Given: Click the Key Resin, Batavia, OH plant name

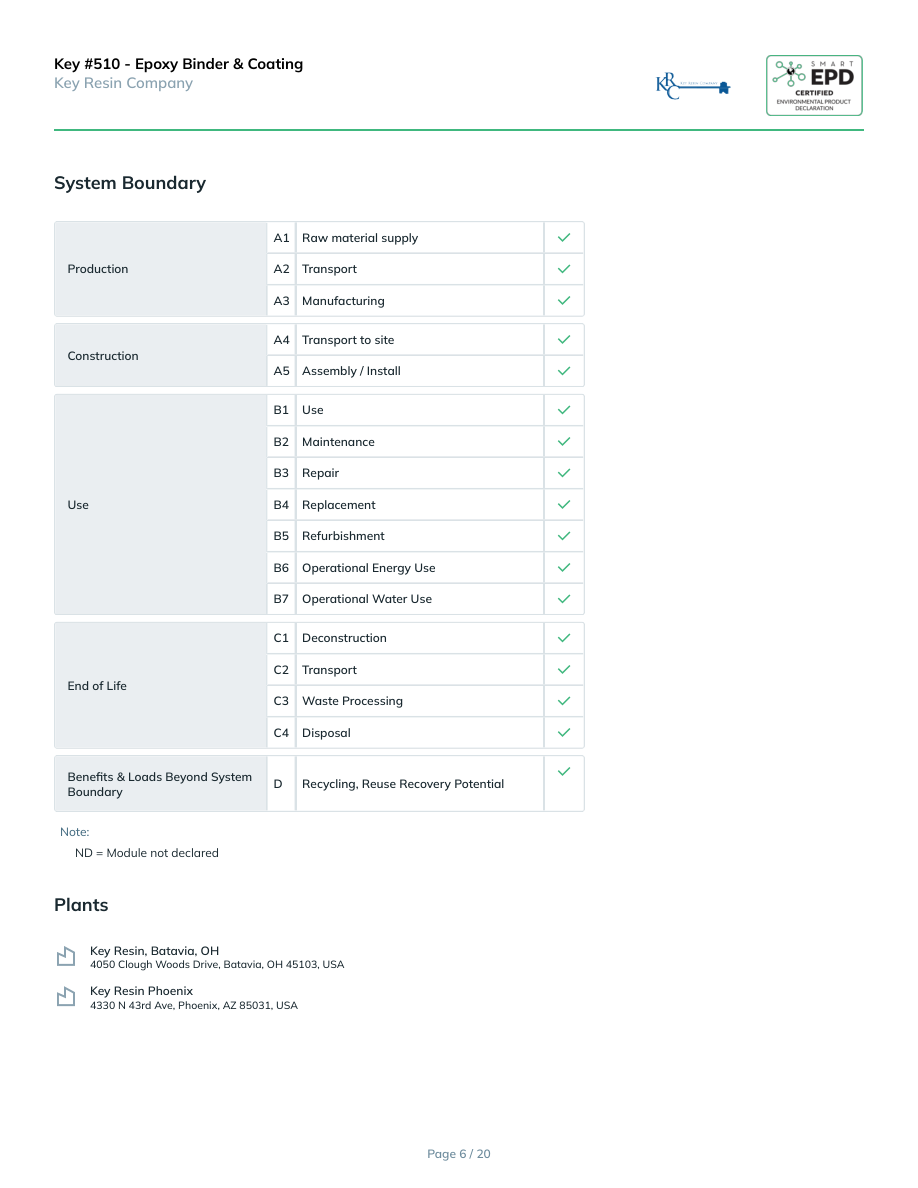Looking at the screenshot, I should [154, 951].
